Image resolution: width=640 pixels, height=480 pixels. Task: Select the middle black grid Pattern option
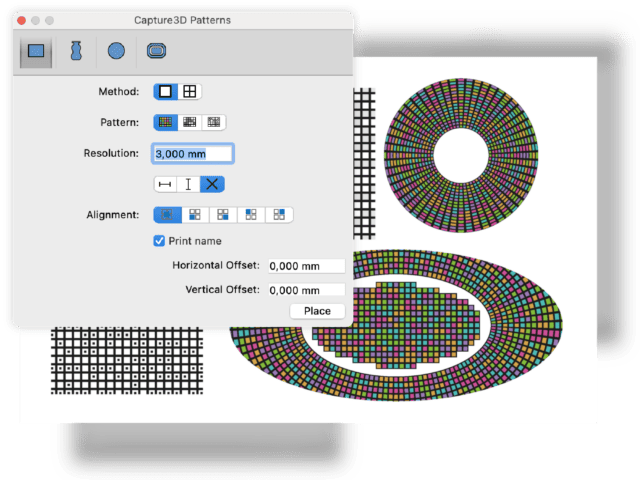point(189,122)
